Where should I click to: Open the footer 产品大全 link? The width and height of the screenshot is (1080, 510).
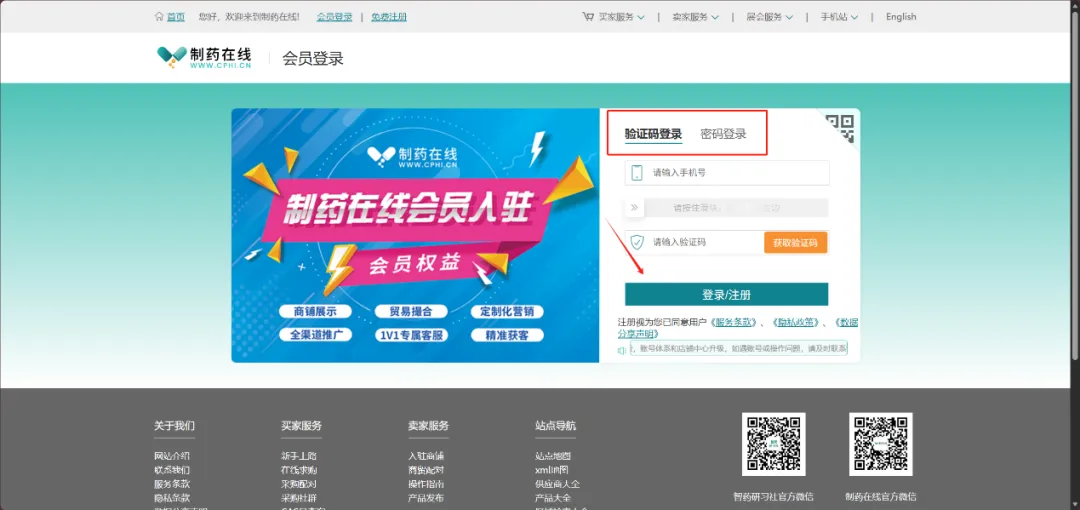point(553,498)
